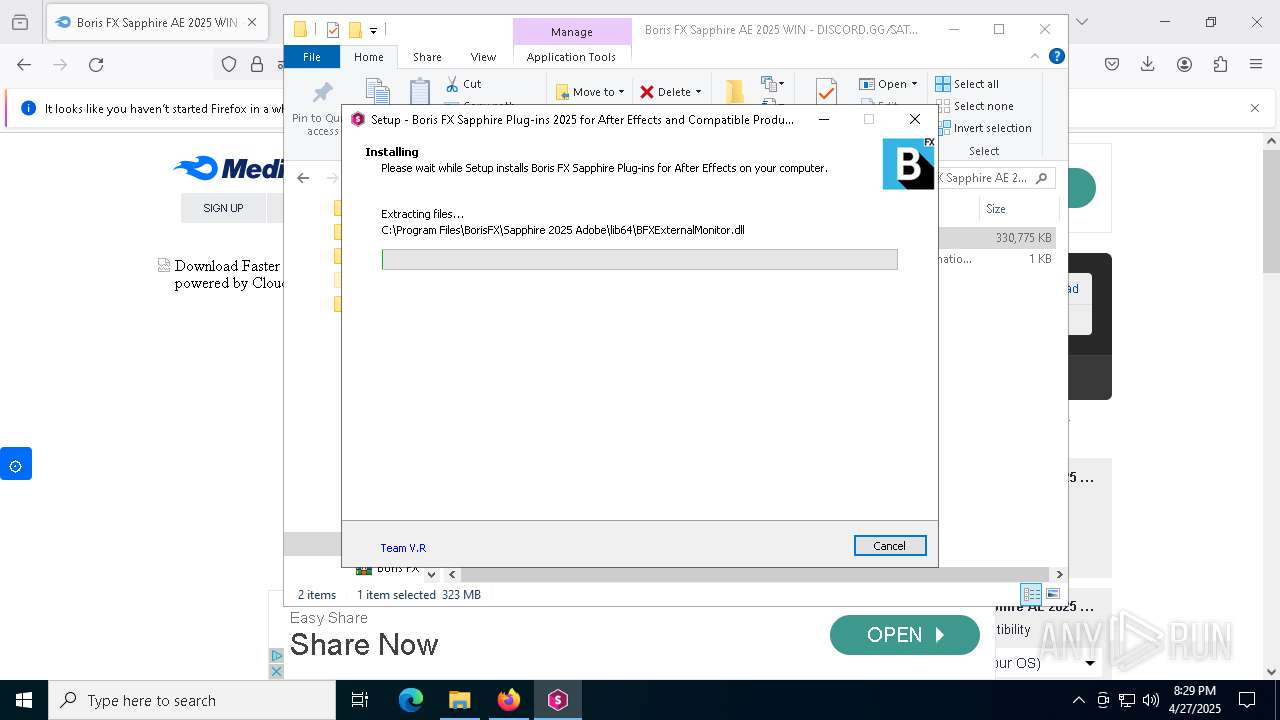Cancel the Sapphire plug-ins installation
Screen dimensions: 1280x720
tap(890, 546)
